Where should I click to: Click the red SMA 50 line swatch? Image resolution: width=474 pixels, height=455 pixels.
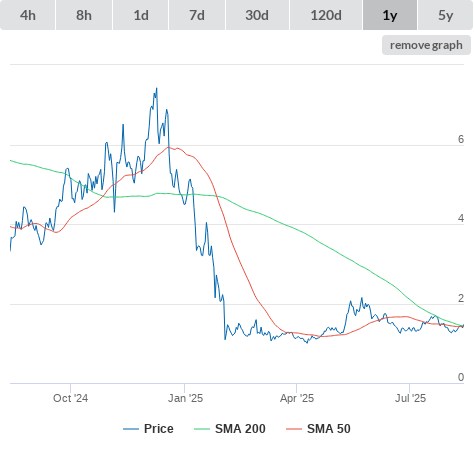pyautogui.click(x=294, y=429)
